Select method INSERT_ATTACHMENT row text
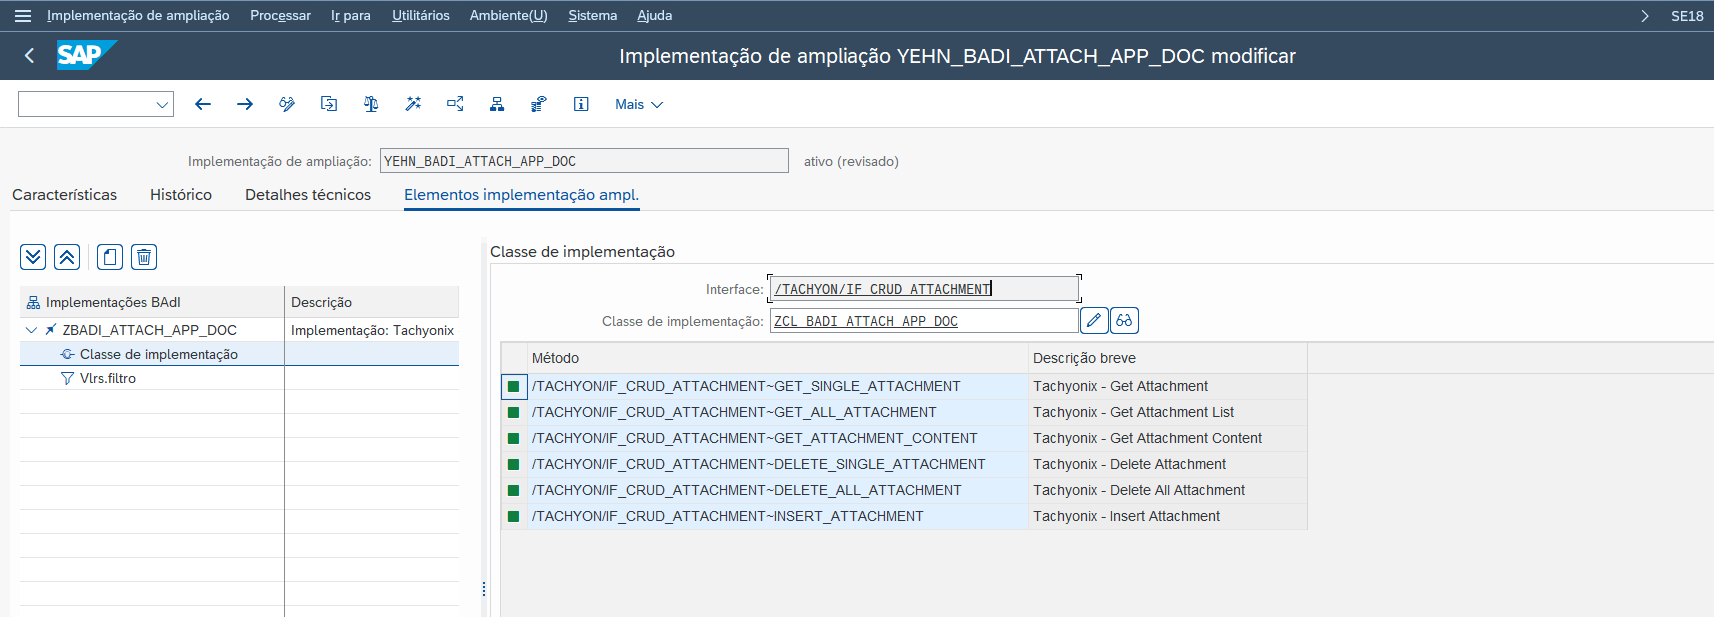The height and width of the screenshot is (617, 1714). click(x=728, y=516)
